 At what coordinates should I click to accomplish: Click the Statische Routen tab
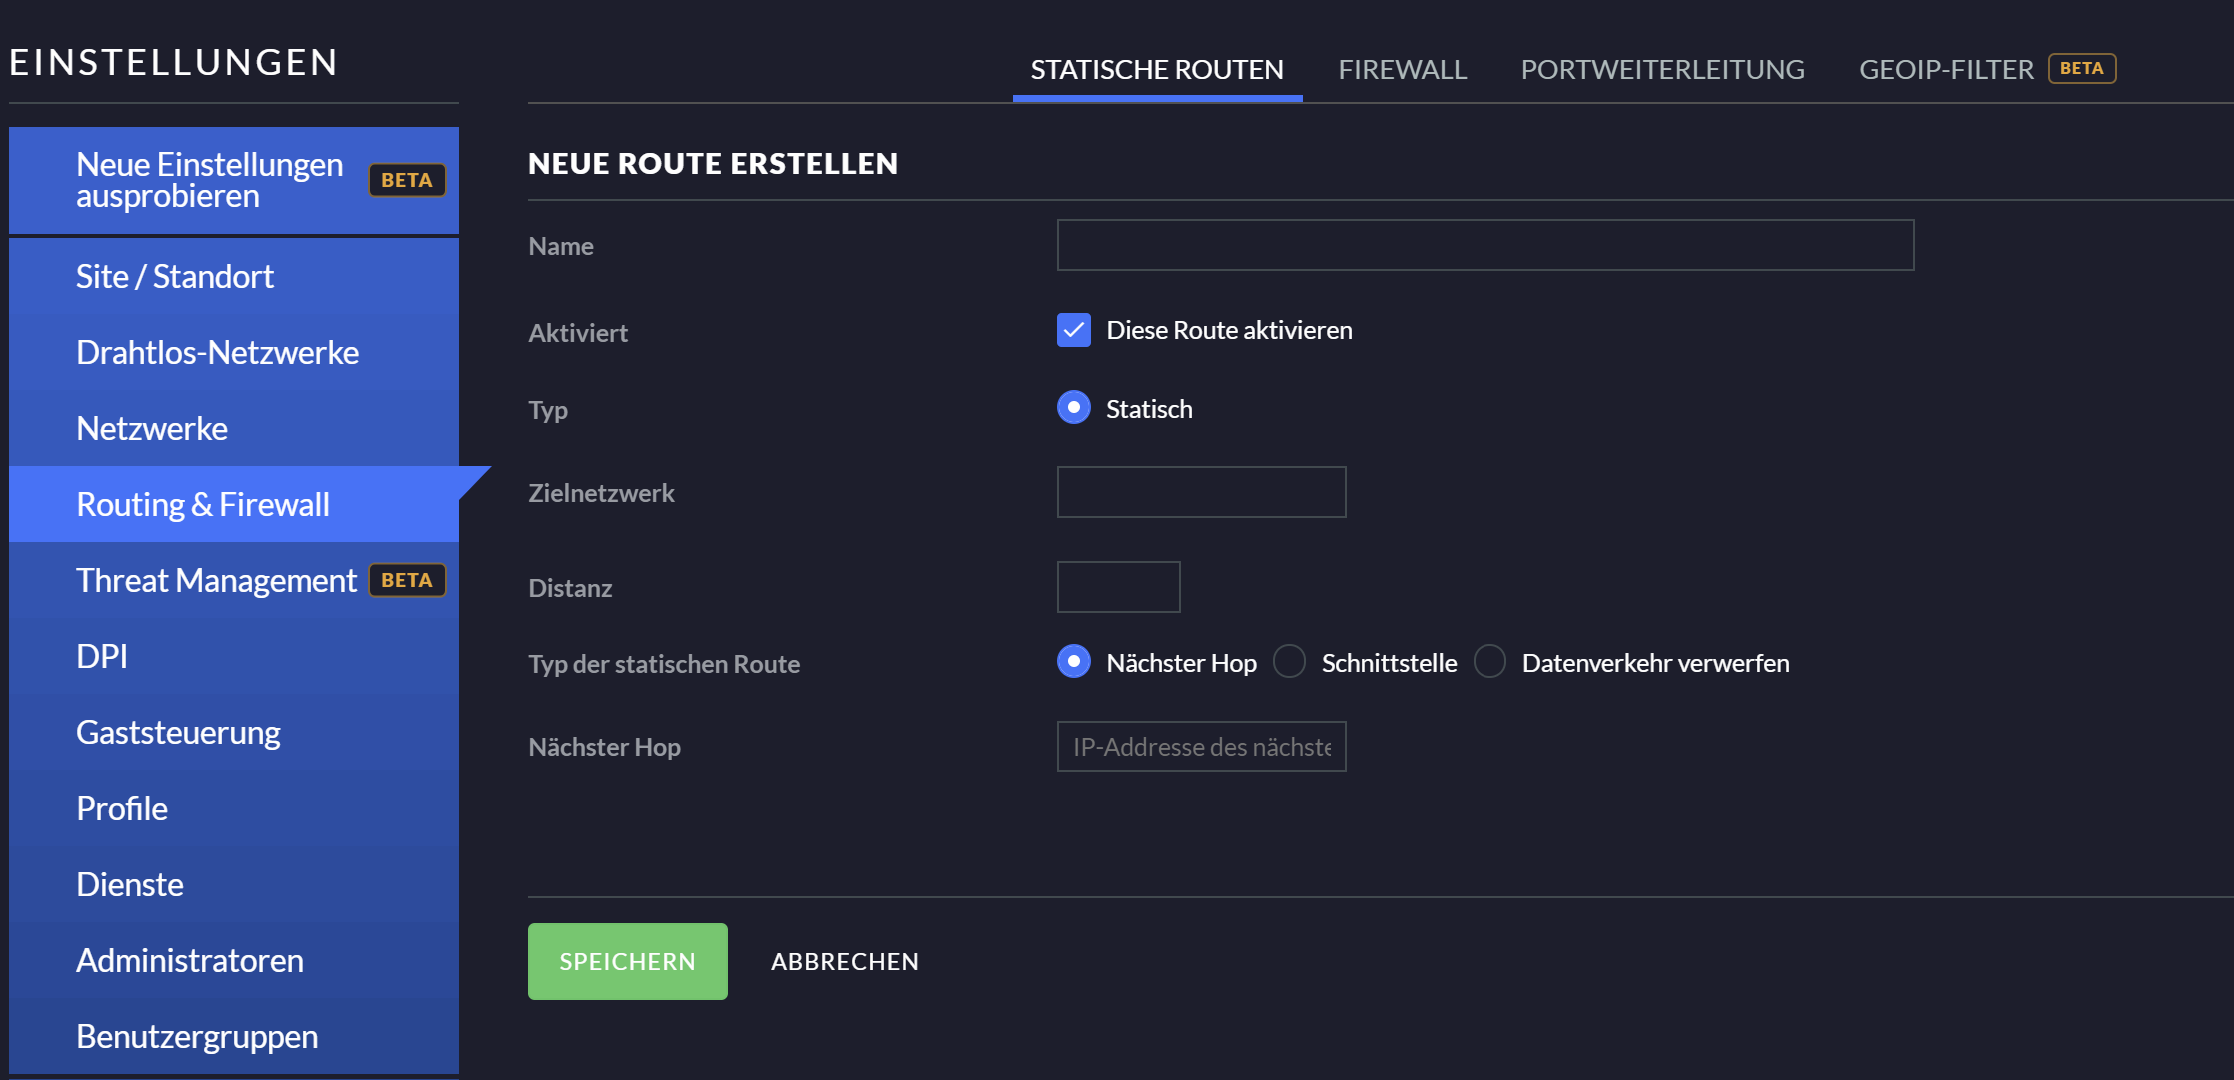(1157, 70)
